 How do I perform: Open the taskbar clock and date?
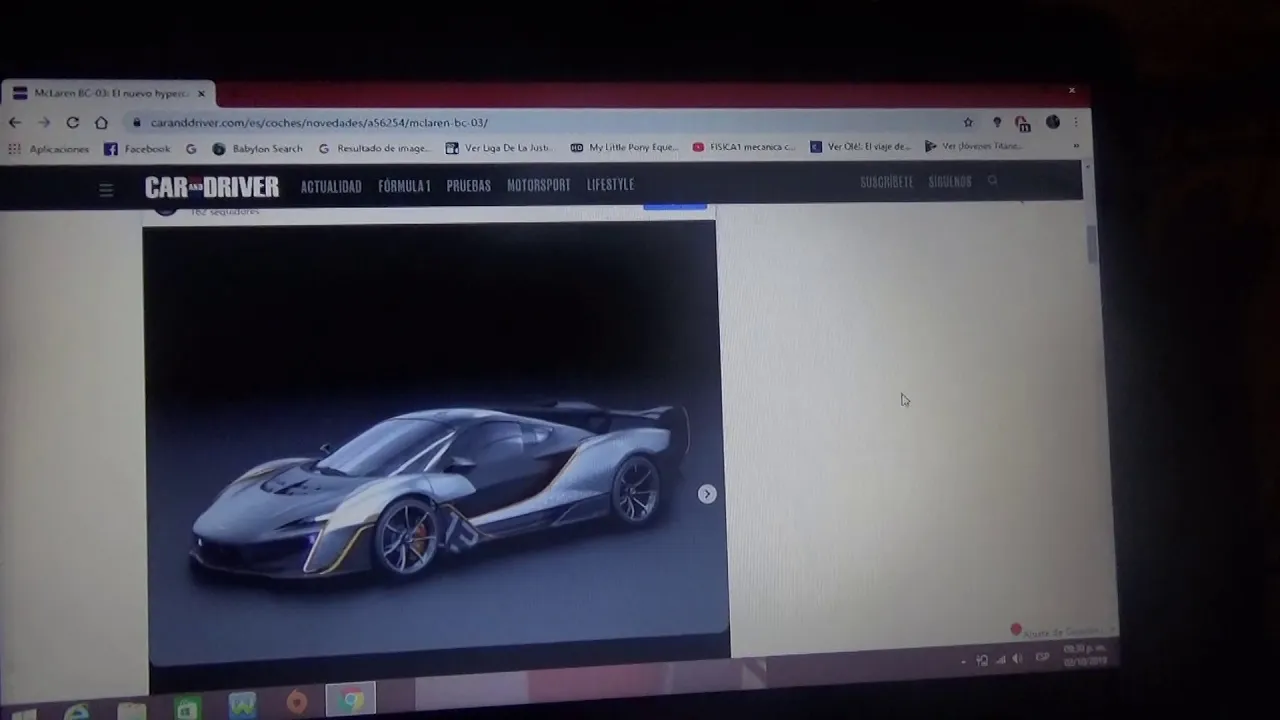[1085, 656]
